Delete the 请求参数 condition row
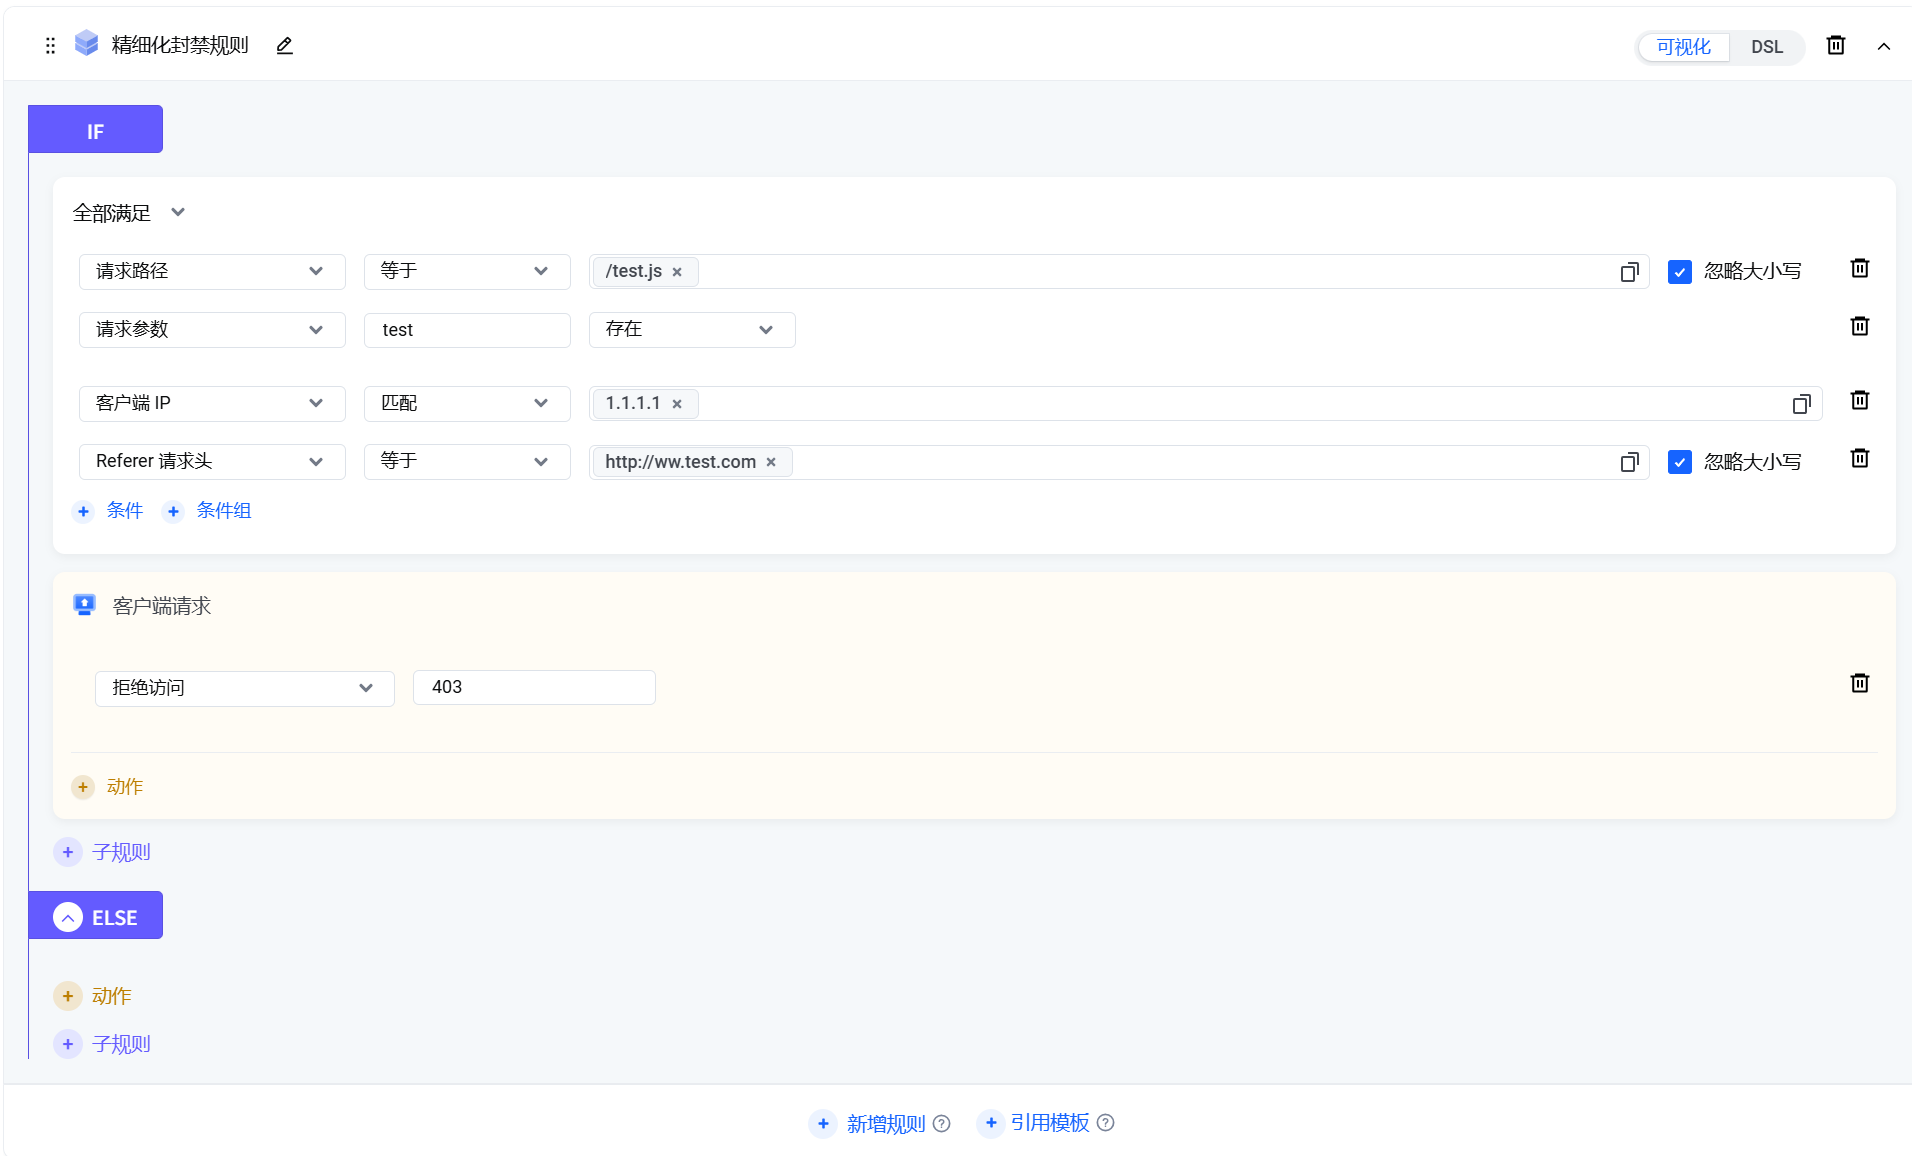The width and height of the screenshot is (1912, 1156). coord(1859,327)
